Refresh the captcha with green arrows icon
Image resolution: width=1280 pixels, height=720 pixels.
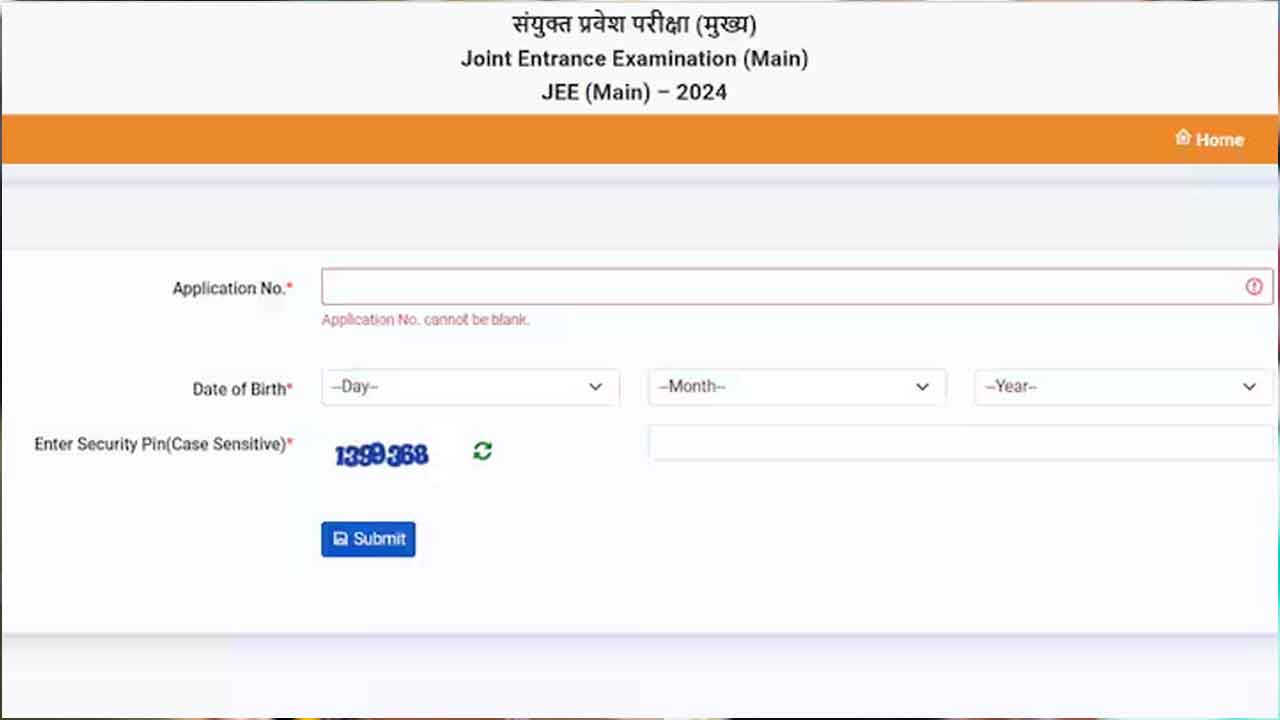click(483, 451)
